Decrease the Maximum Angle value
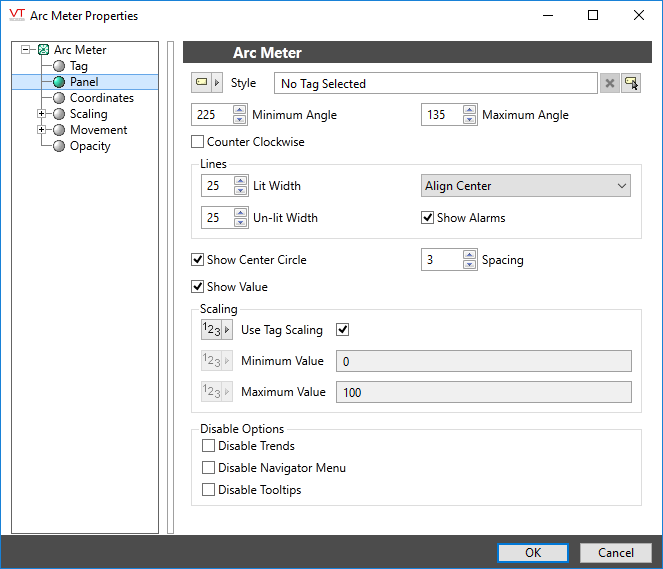Screen dimensions: 663x569 469,120
